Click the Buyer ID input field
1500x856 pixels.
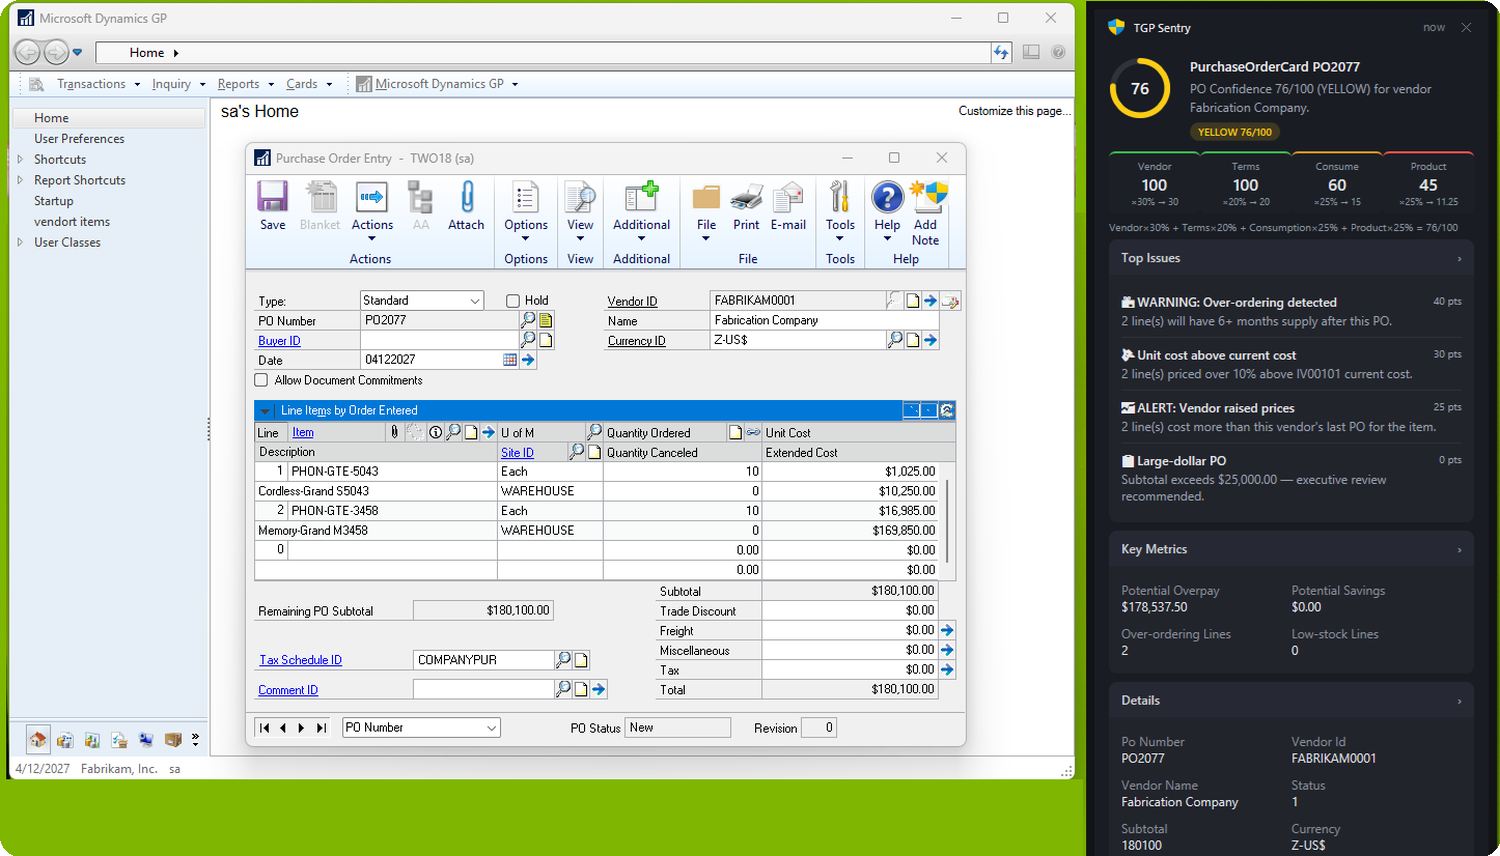click(438, 340)
